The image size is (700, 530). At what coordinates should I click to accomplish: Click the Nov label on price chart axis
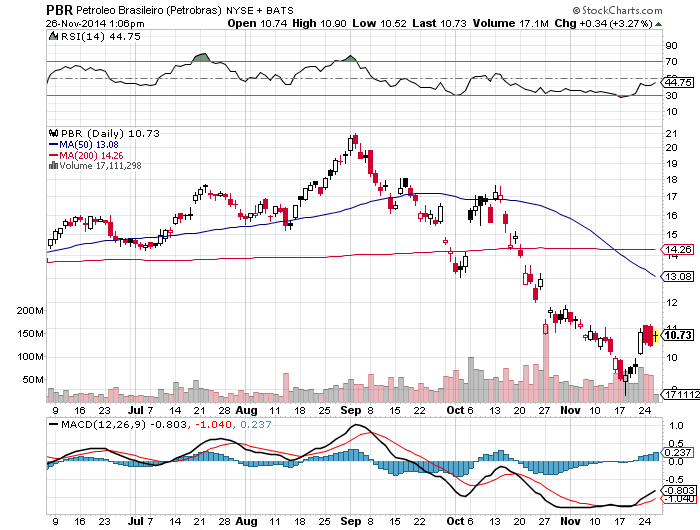point(570,410)
